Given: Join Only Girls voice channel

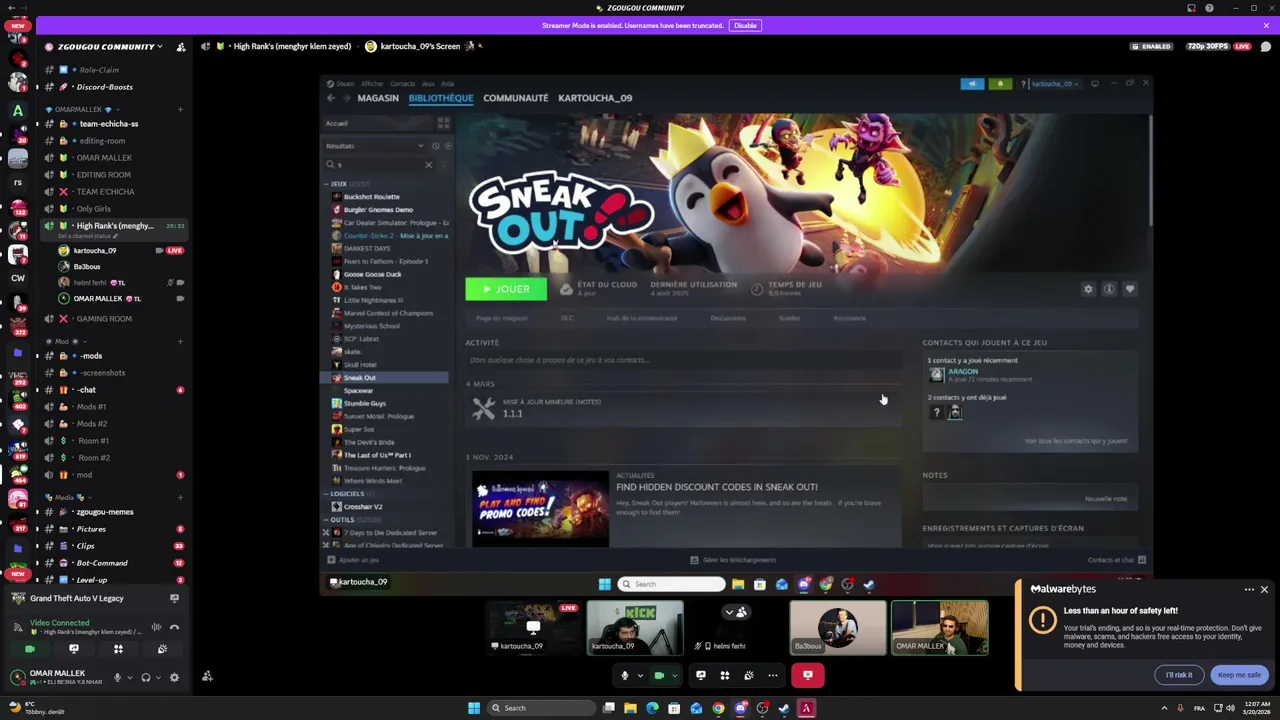Looking at the screenshot, I should (x=93, y=209).
